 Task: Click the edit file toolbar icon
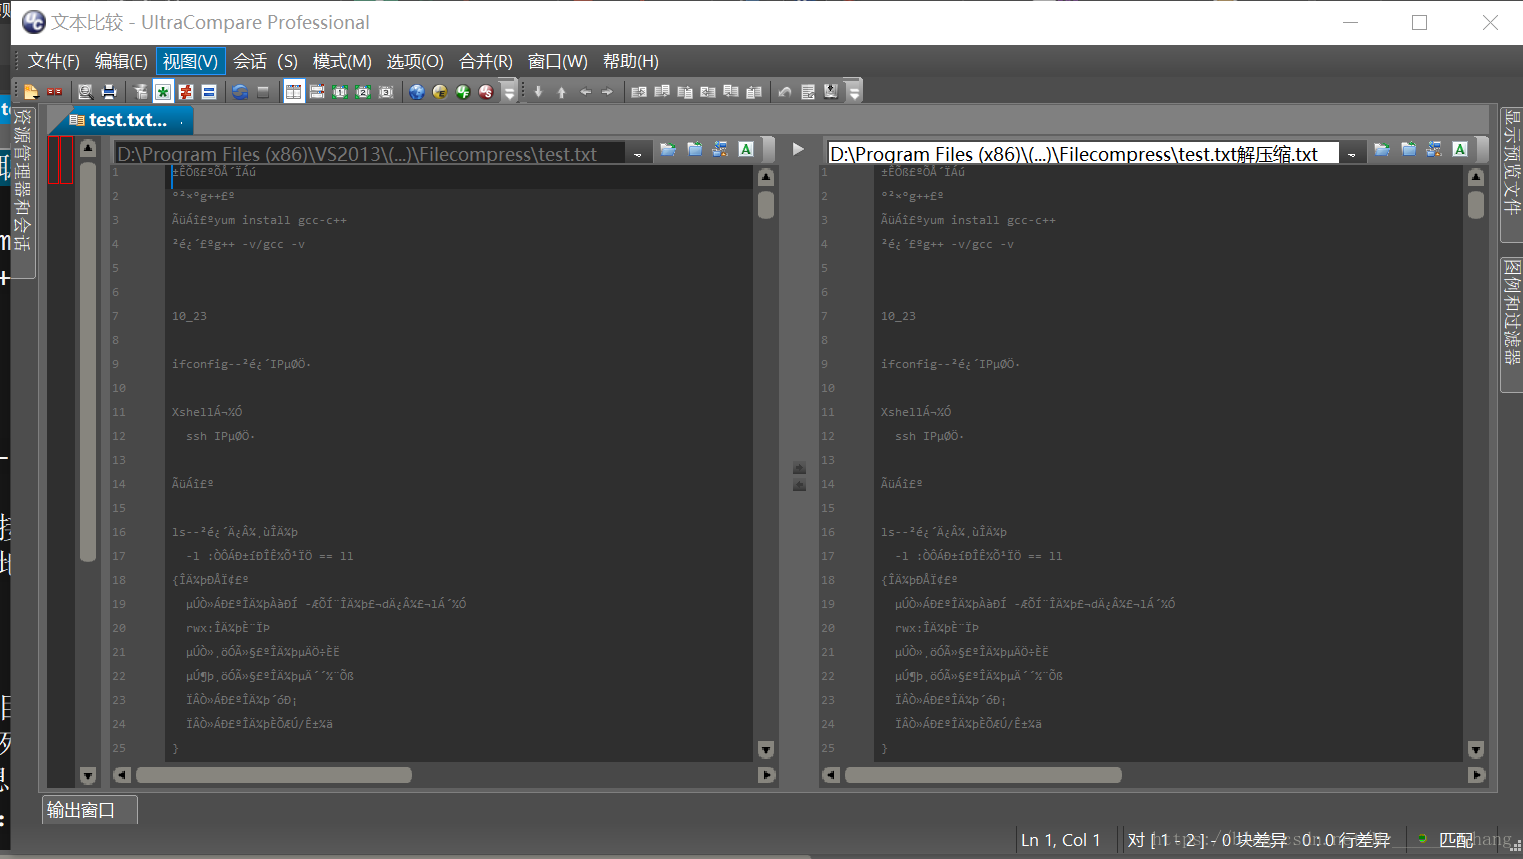click(808, 92)
